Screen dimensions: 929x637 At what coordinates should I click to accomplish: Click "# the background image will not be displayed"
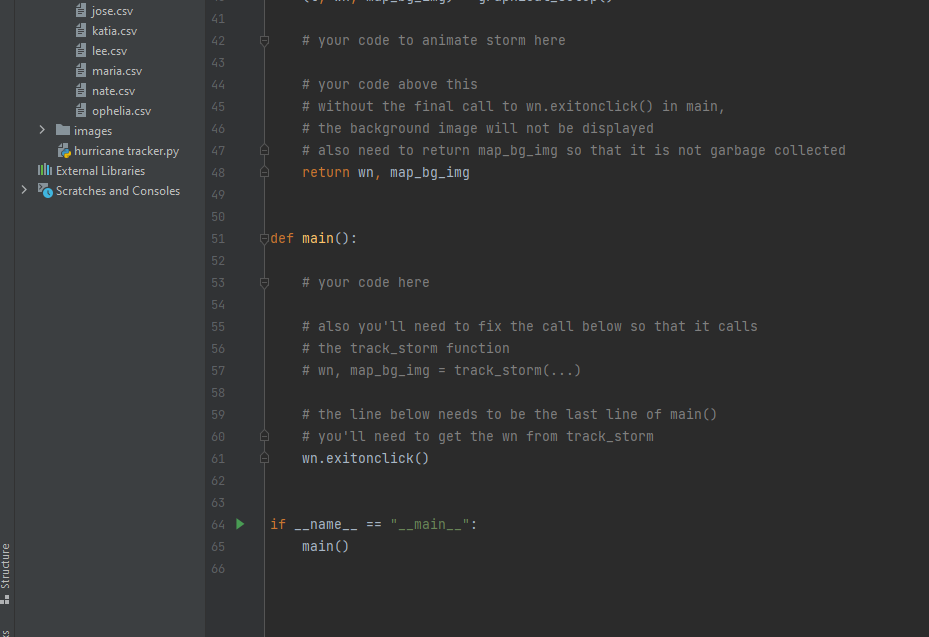pyautogui.click(x=478, y=129)
